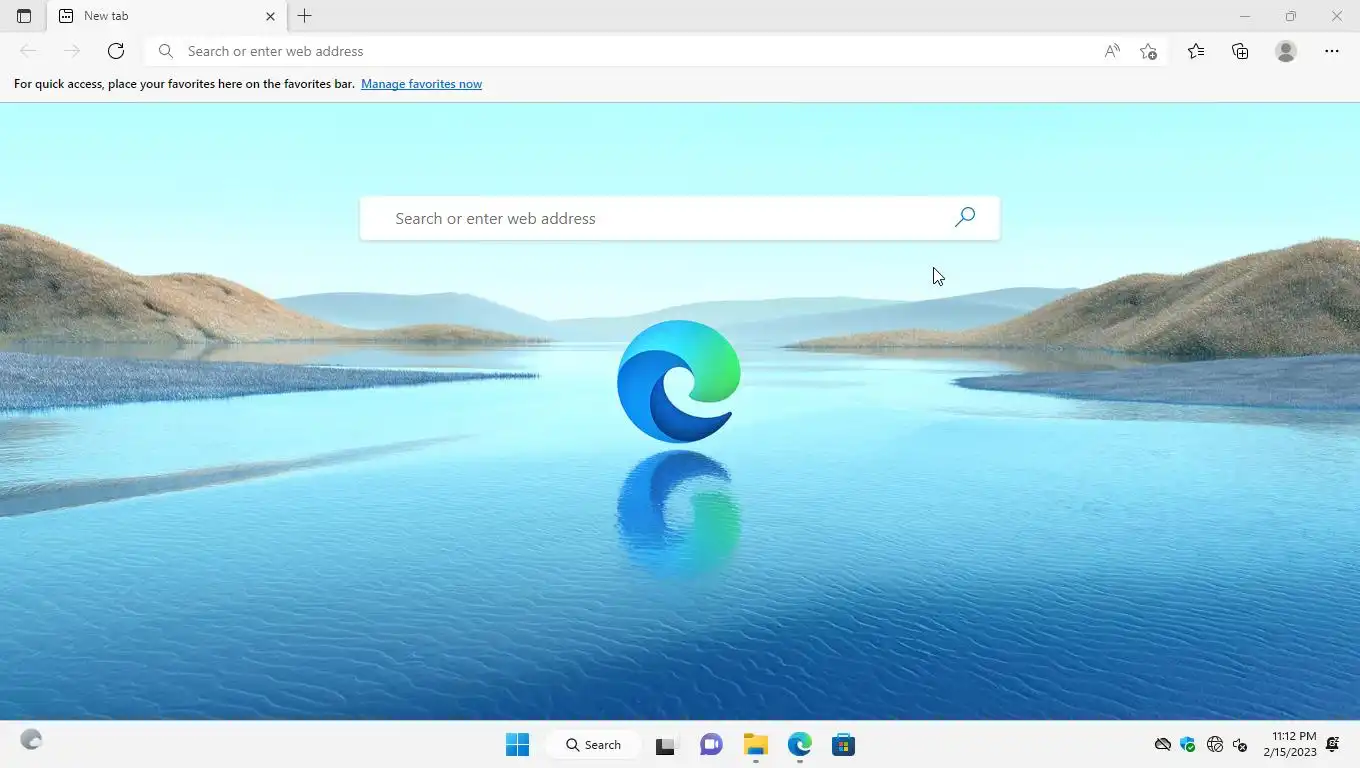This screenshot has width=1360, height=768.
Task: Open File Explorer from taskbar
Action: [755, 745]
